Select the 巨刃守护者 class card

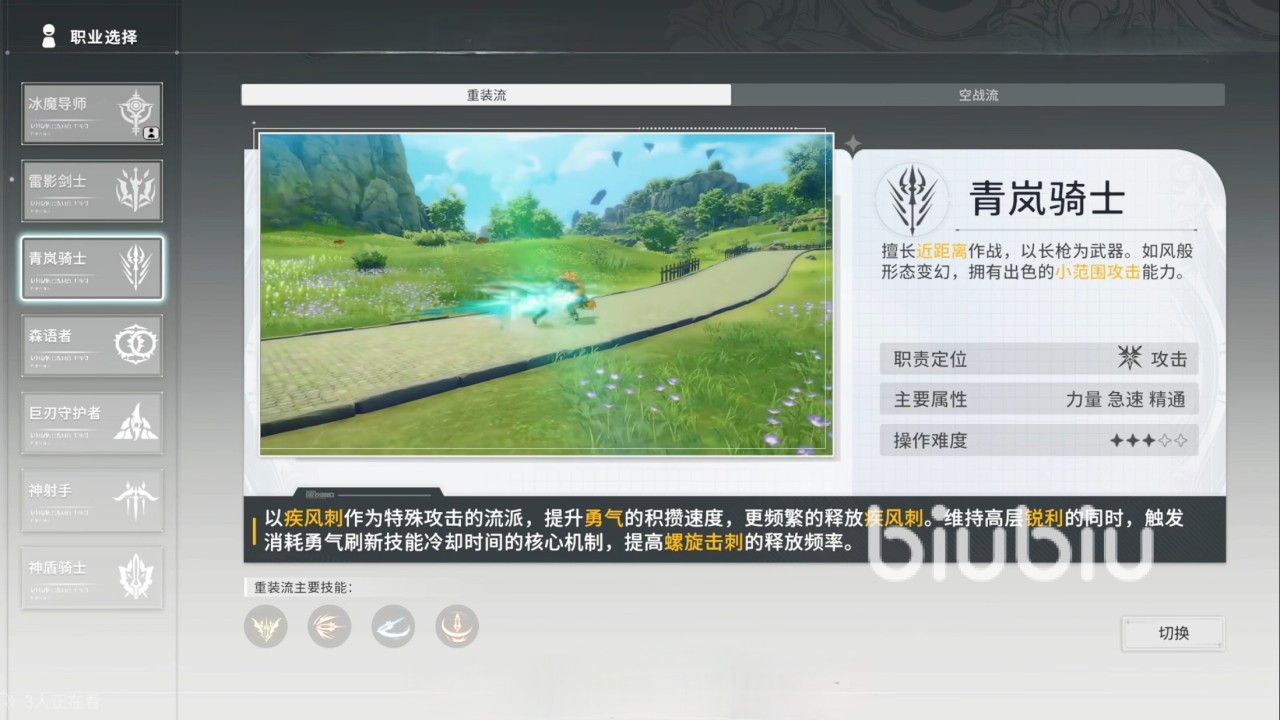[92, 422]
